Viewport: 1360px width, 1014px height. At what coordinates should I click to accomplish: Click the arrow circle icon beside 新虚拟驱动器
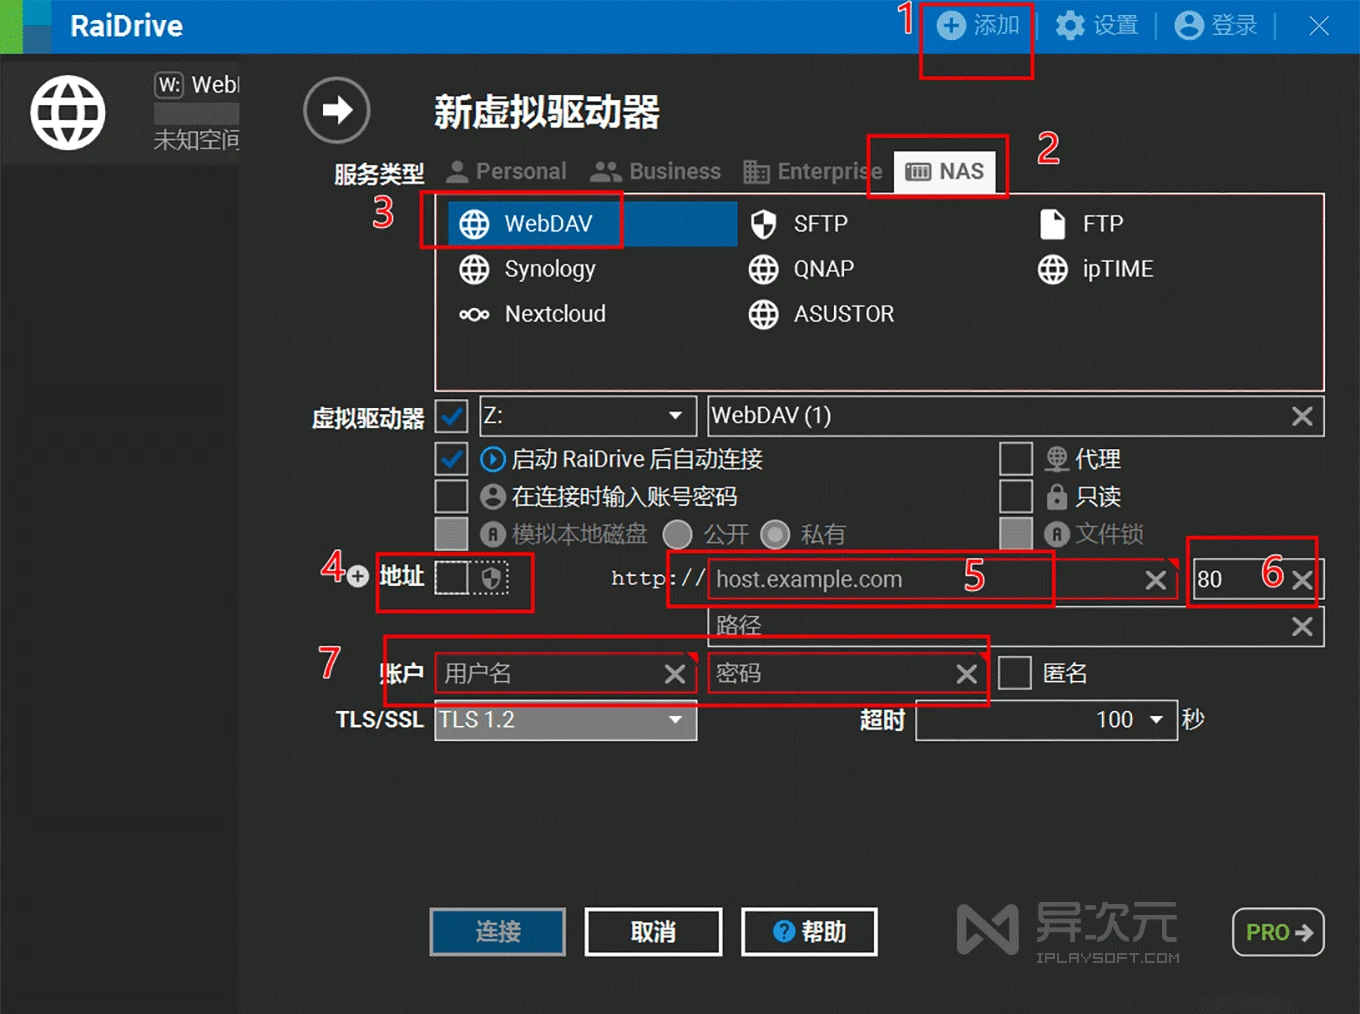point(337,109)
